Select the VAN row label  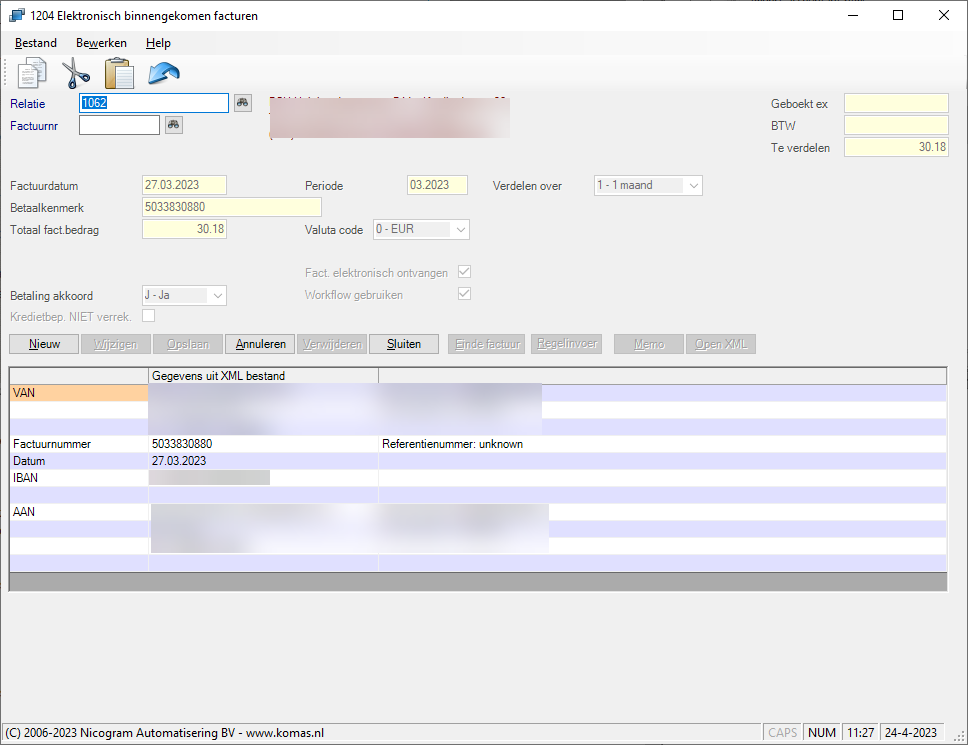coord(79,393)
